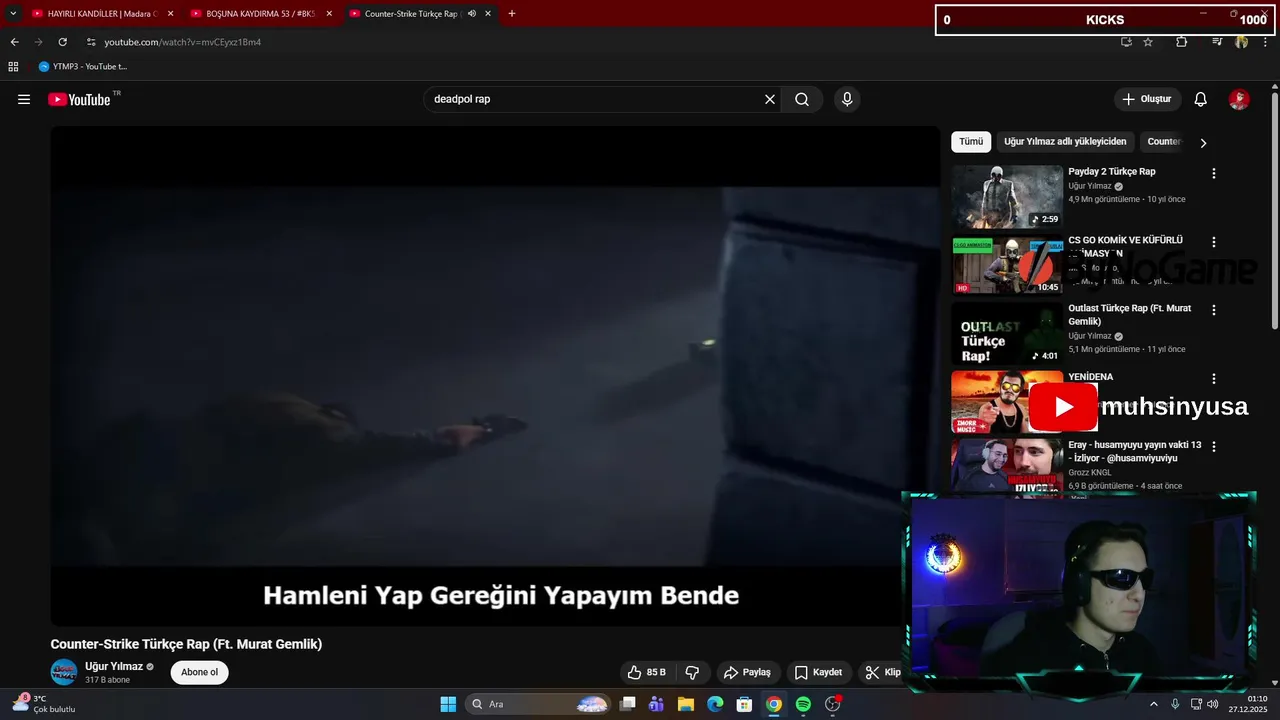1280x720 pixels.
Task: Open the Windows Start menu
Action: 448,704
